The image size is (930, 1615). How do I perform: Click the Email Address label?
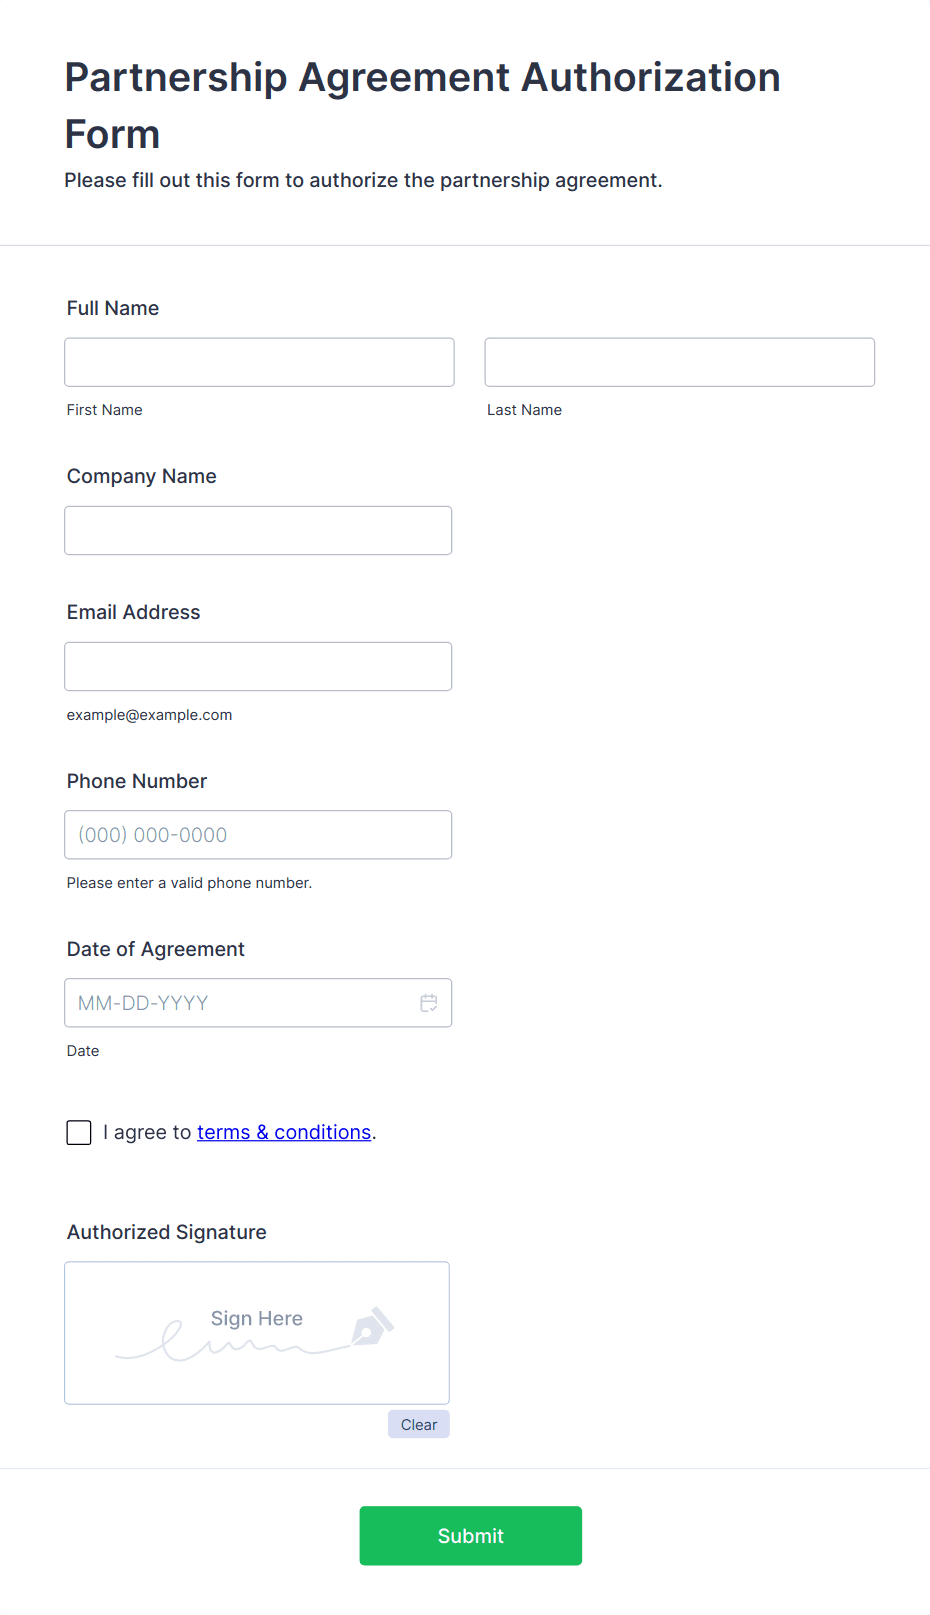pyautogui.click(x=134, y=612)
